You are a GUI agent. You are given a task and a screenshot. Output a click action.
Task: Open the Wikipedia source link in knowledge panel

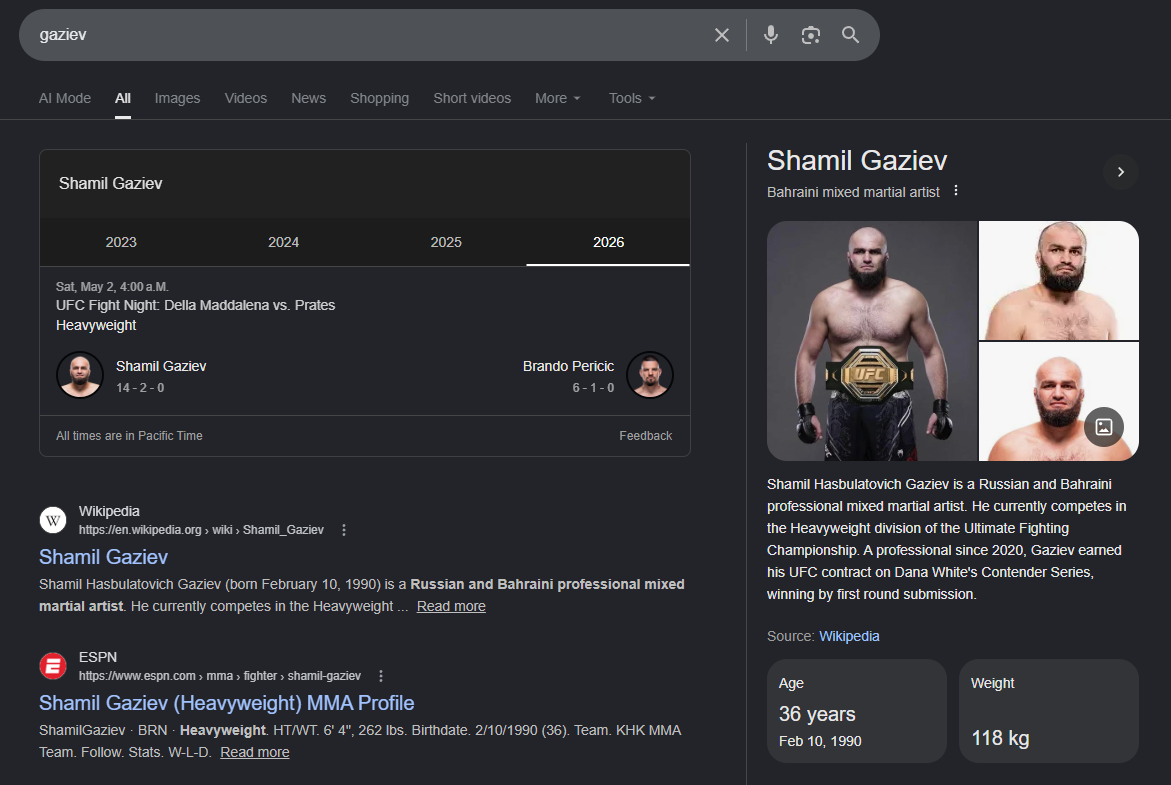pyautogui.click(x=849, y=636)
